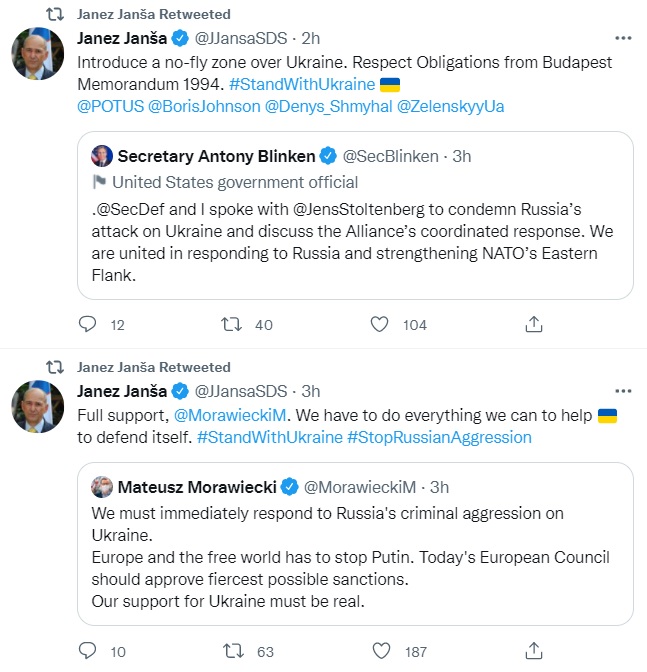Open more options on second tweet
Image resolution: width=647 pixels, height=672 pixels.
click(x=622, y=391)
